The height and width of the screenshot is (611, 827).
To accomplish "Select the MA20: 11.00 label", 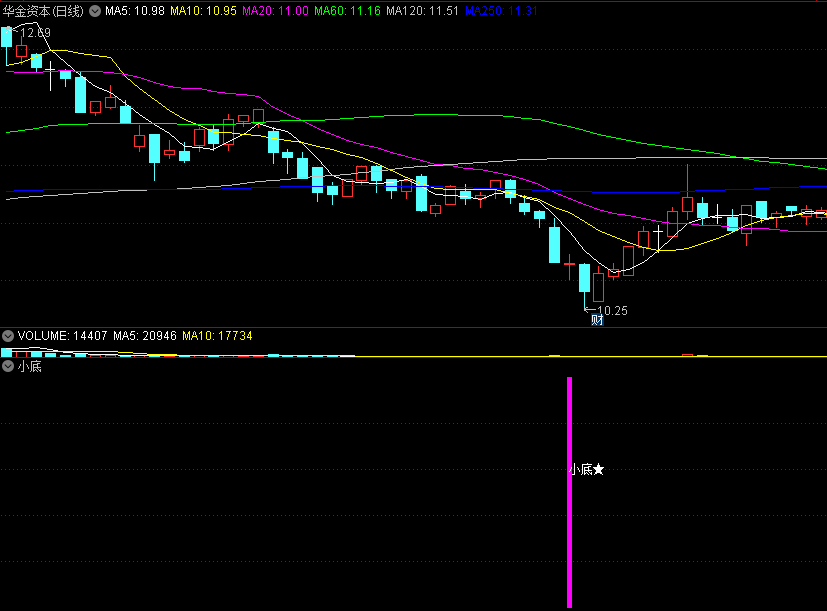I will click(275, 11).
